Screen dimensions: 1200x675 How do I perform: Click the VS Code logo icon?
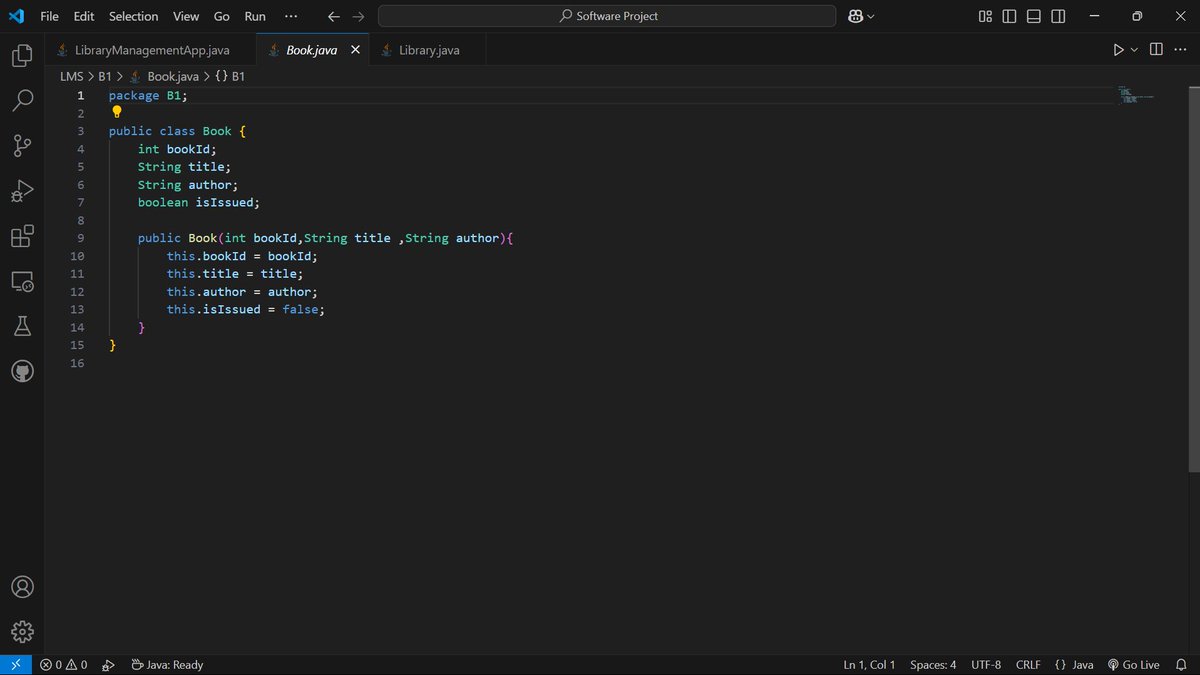coord(16,16)
